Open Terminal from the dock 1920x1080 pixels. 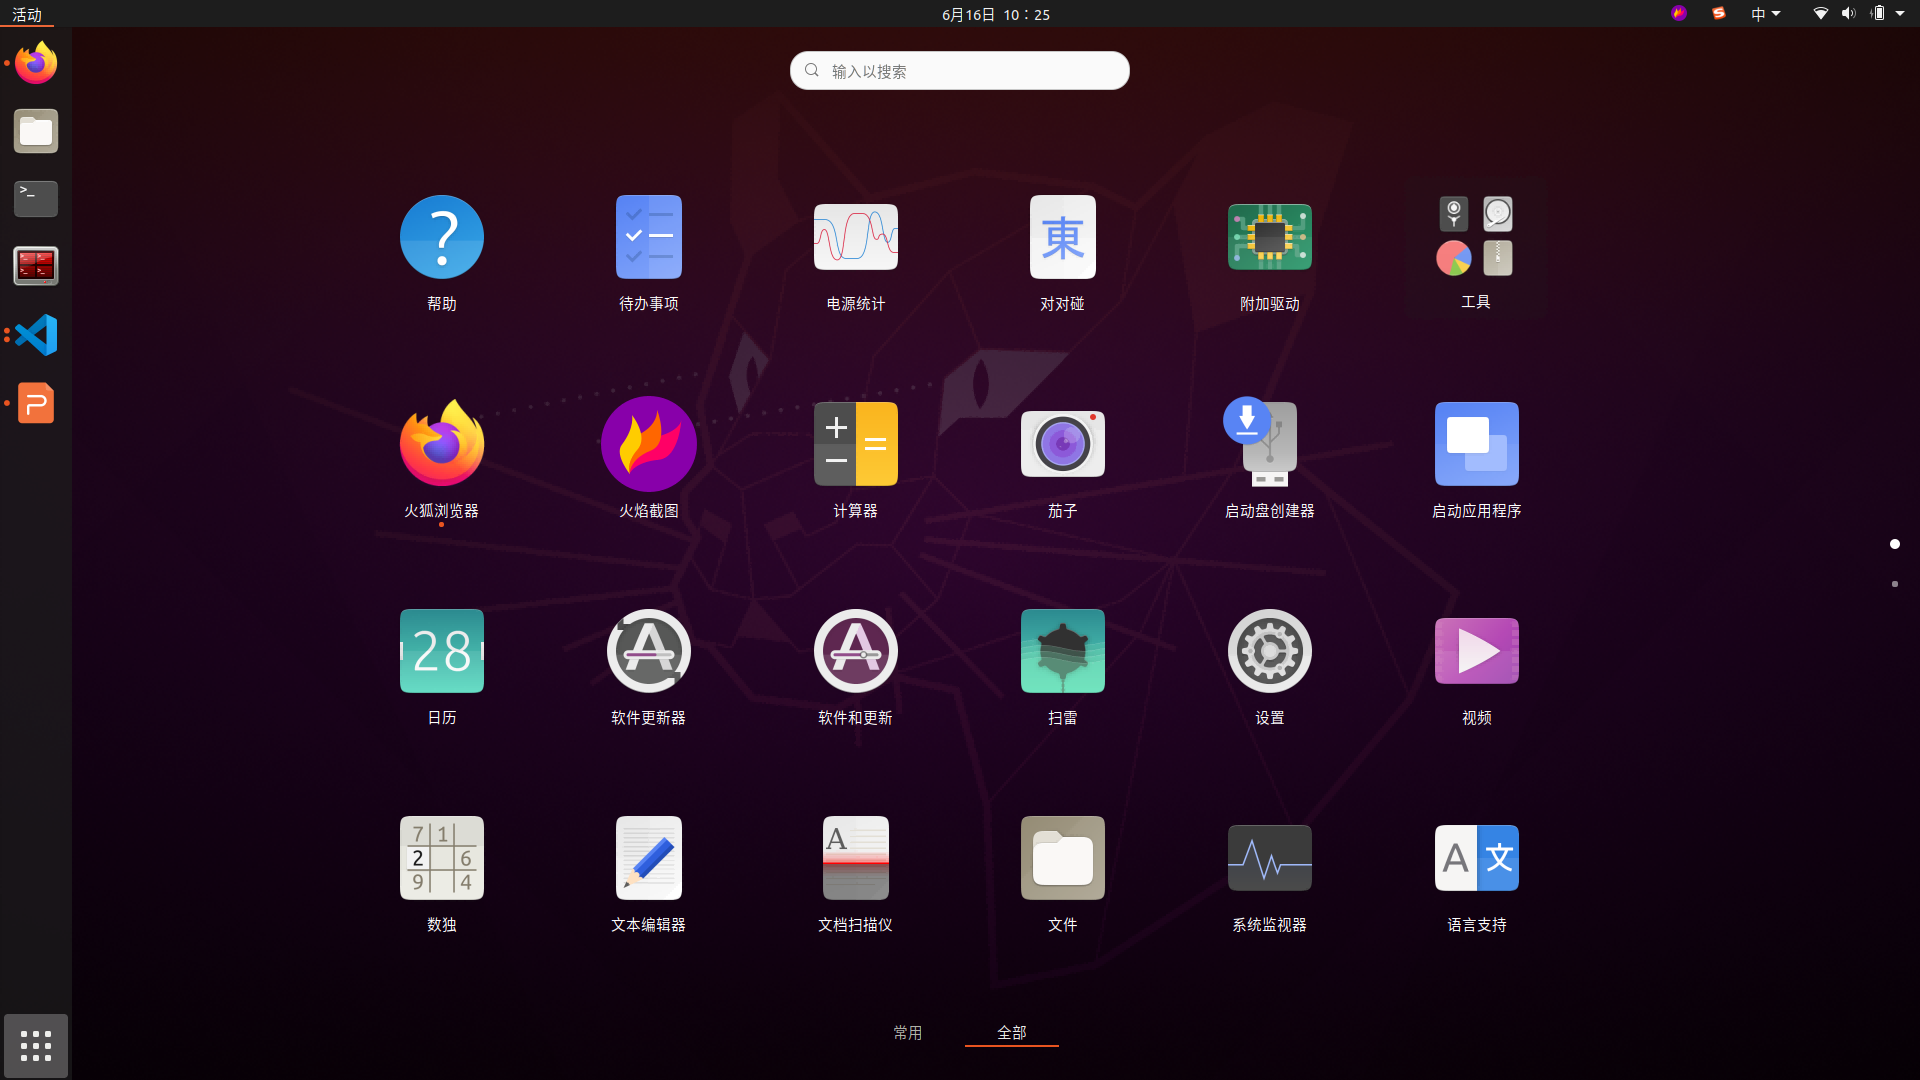36,199
